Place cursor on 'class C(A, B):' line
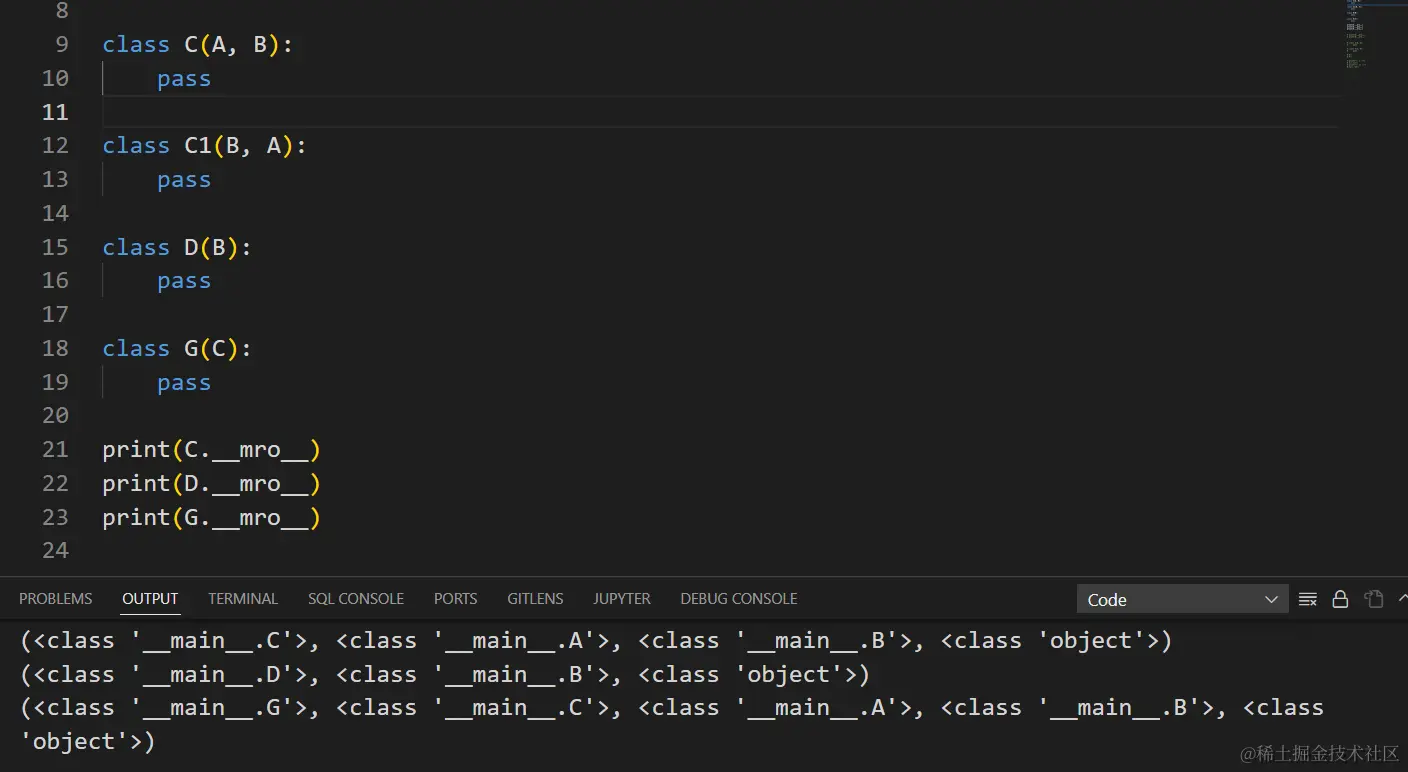The width and height of the screenshot is (1408, 772). coord(198,45)
